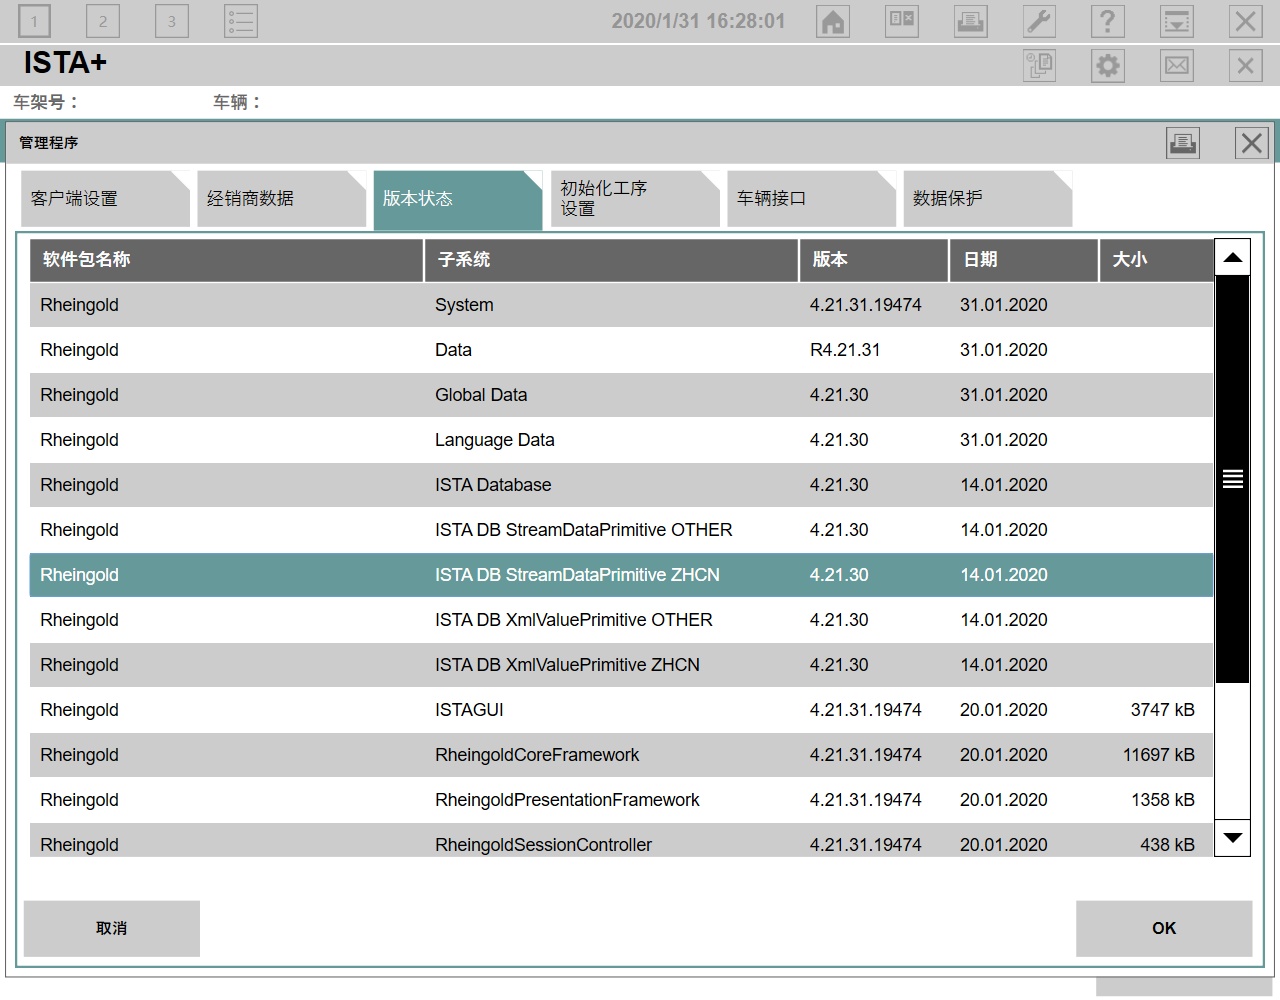Screen dimensions: 1280x1000
Task: Click version 4.21.30 in the Global Data row
Action: coord(839,395)
